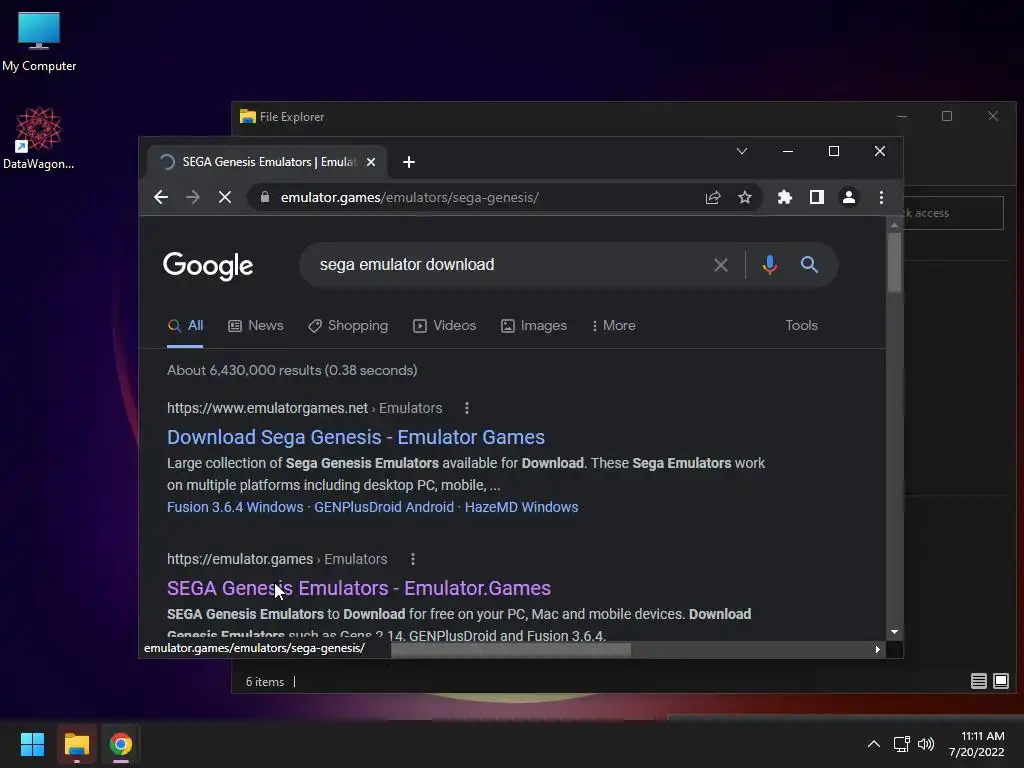Open the GENPlusDroid Android sublink

pos(384,507)
